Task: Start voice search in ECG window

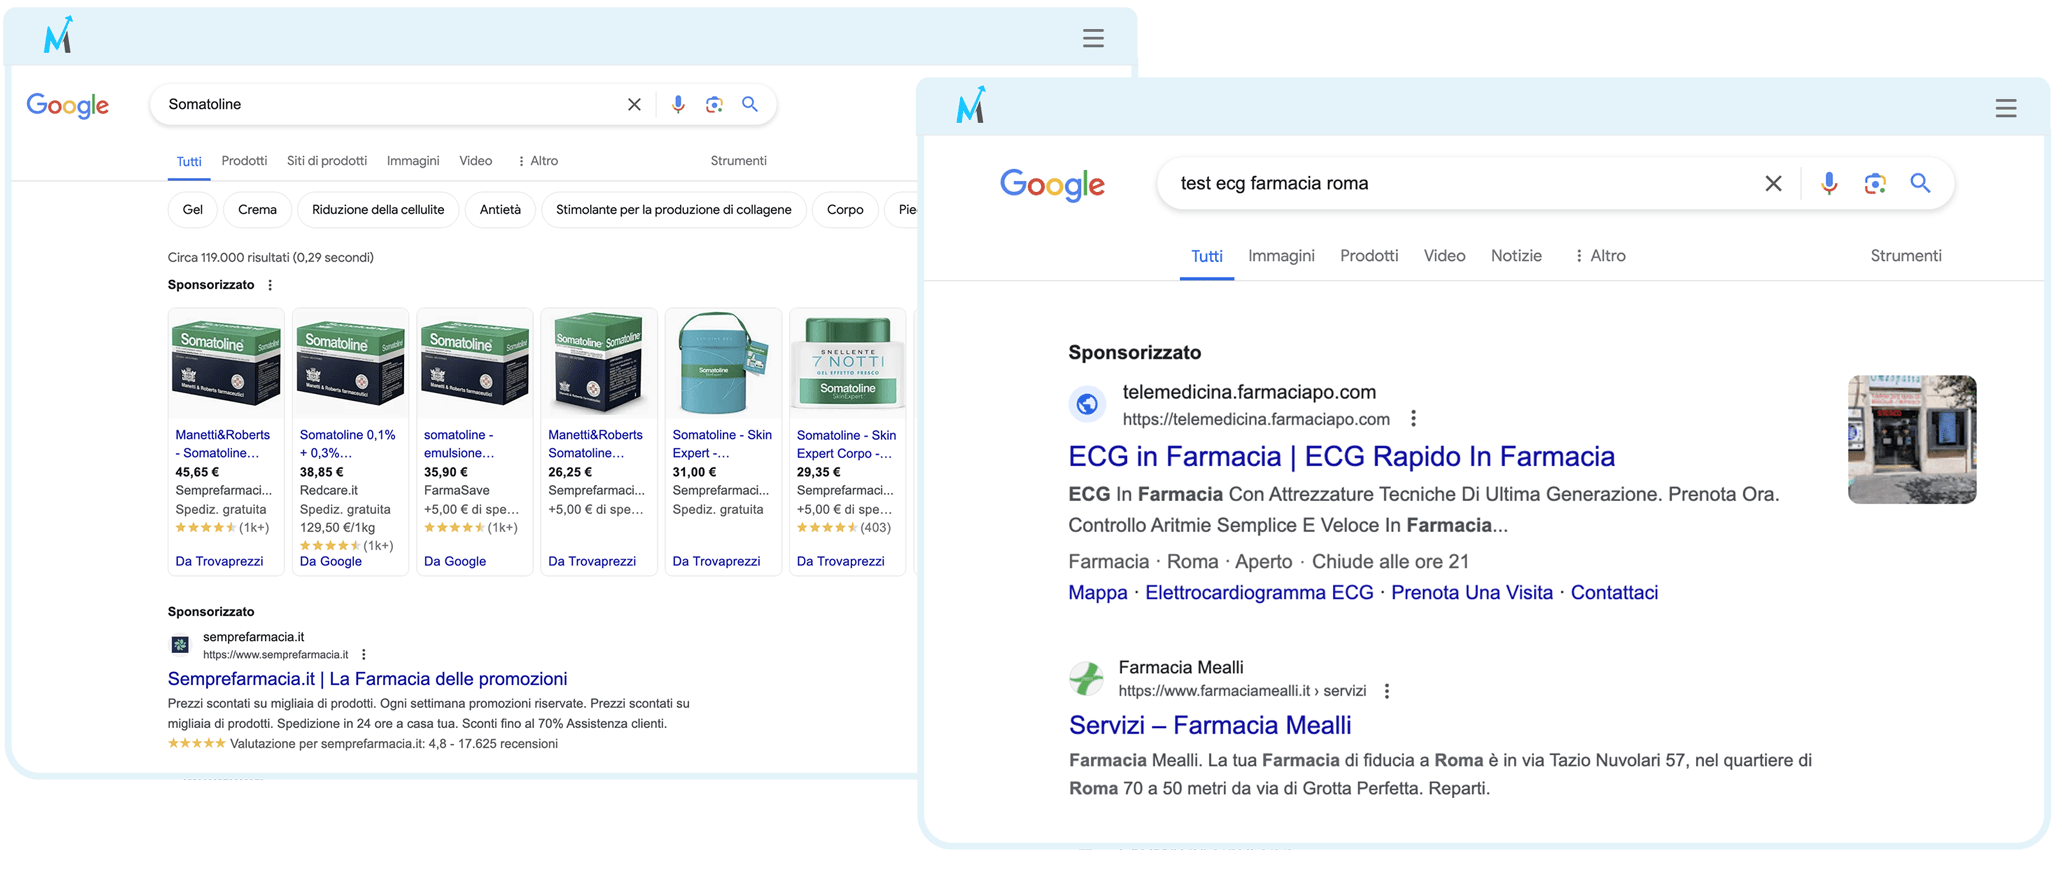Action: click(x=1828, y=183)
